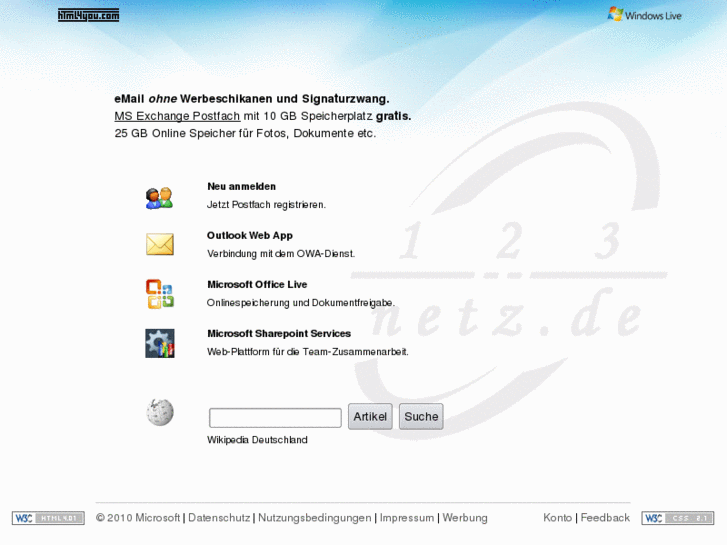This screenshot has width=727, height=545.
Task: Open the Feedback footer link
Action: 606,518
